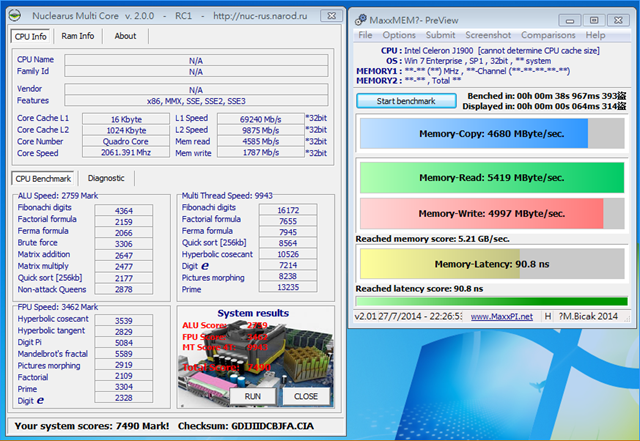
Task: Click the v2.01 version in status bar
Action: 365,316
